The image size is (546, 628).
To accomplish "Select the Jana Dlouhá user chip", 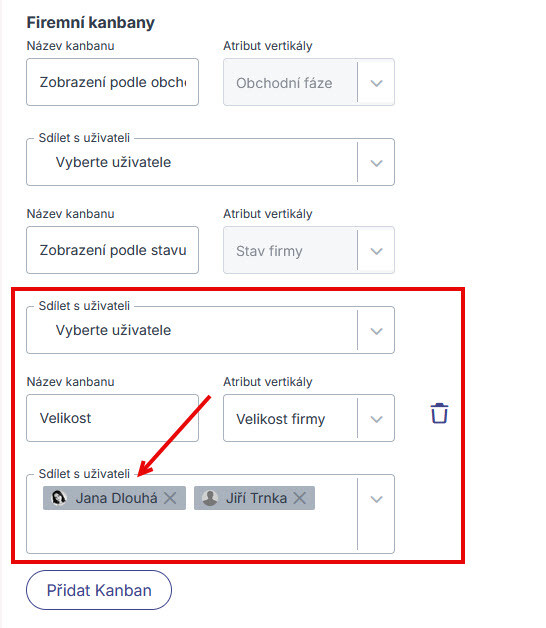I will 114,498.
